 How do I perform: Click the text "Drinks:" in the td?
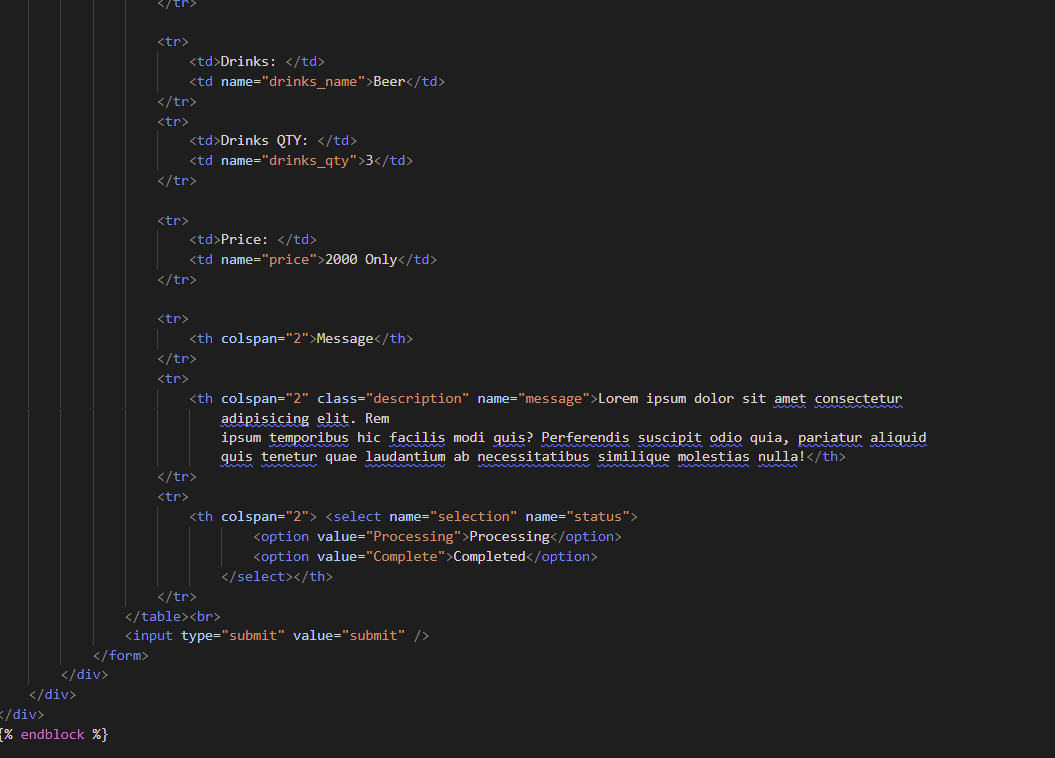point(248,61)
